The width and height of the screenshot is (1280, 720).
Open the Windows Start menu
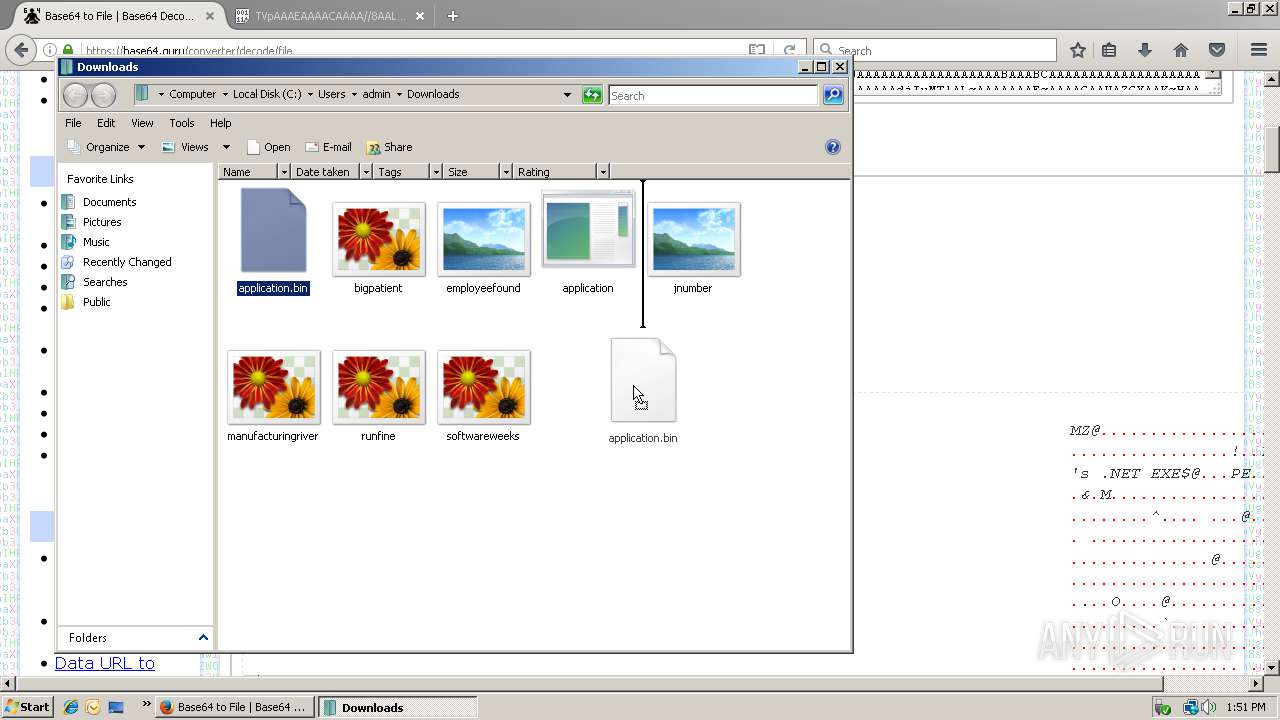point(27,707)
